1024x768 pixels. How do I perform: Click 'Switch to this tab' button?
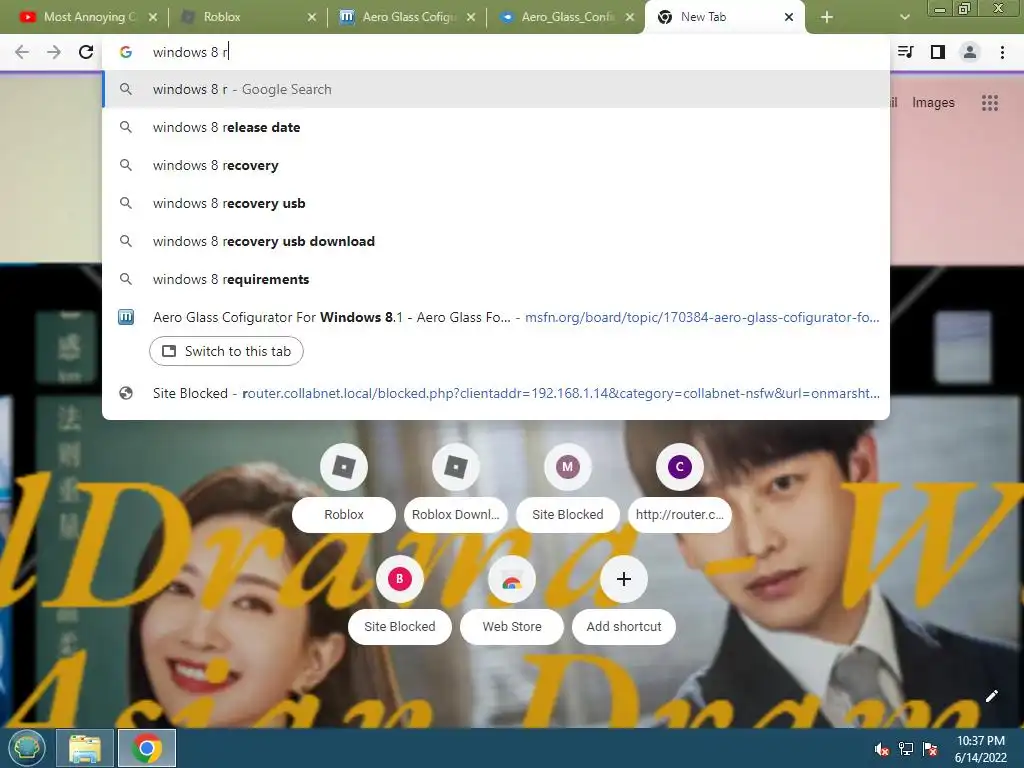click(226, 351)
